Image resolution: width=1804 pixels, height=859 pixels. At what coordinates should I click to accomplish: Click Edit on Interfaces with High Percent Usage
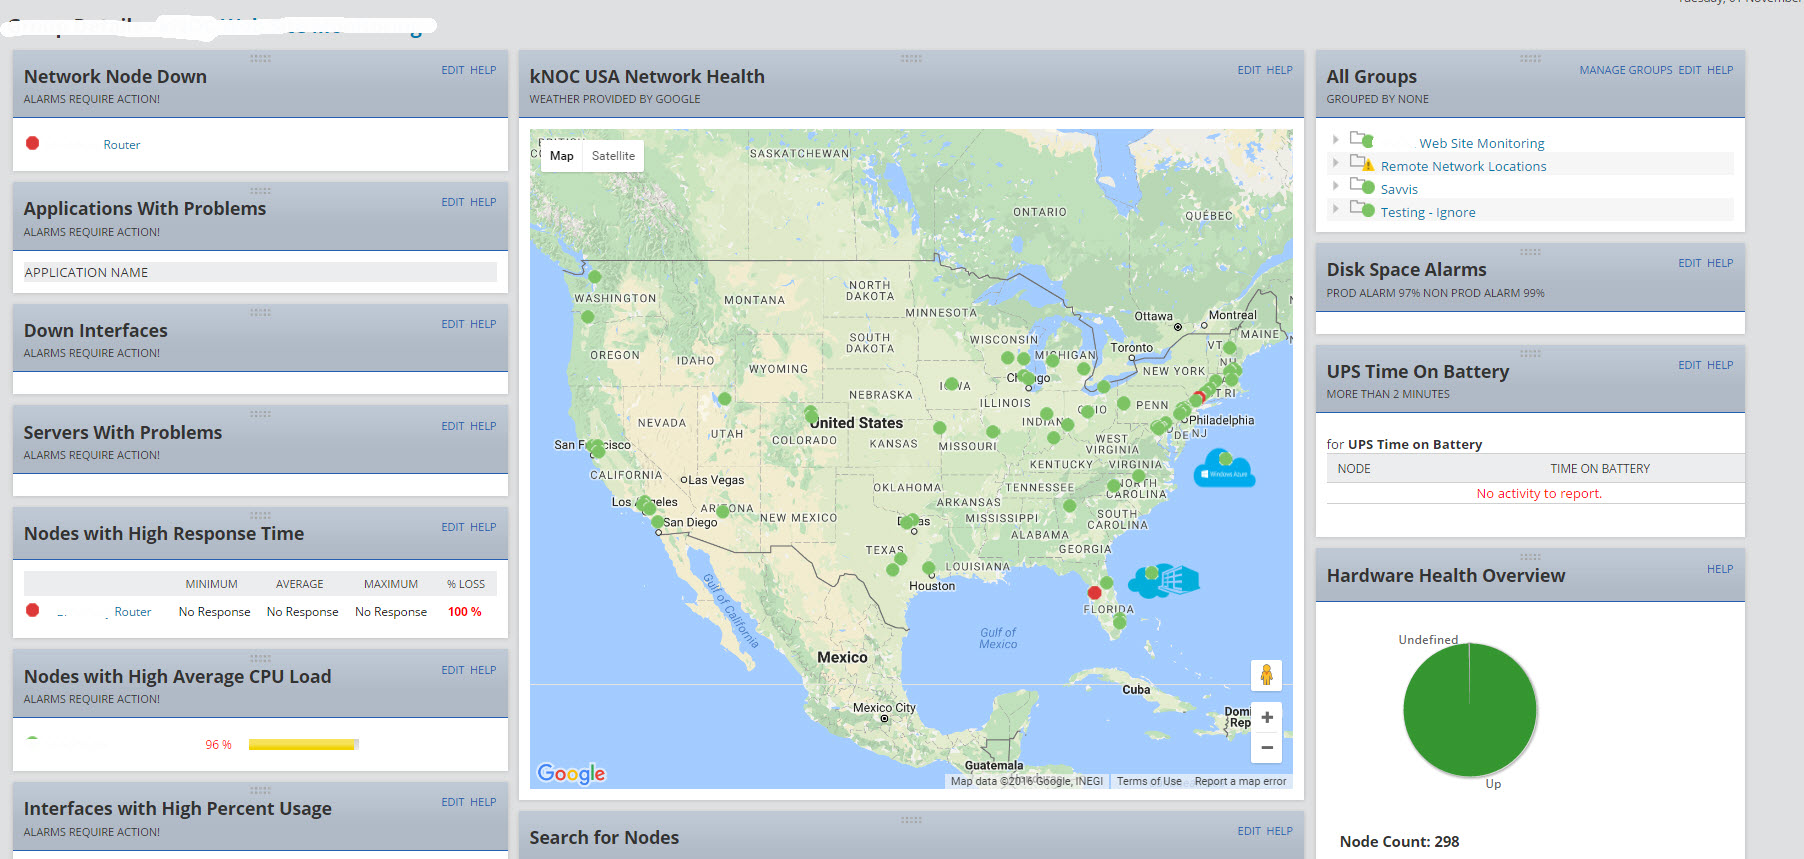(452, 802)
